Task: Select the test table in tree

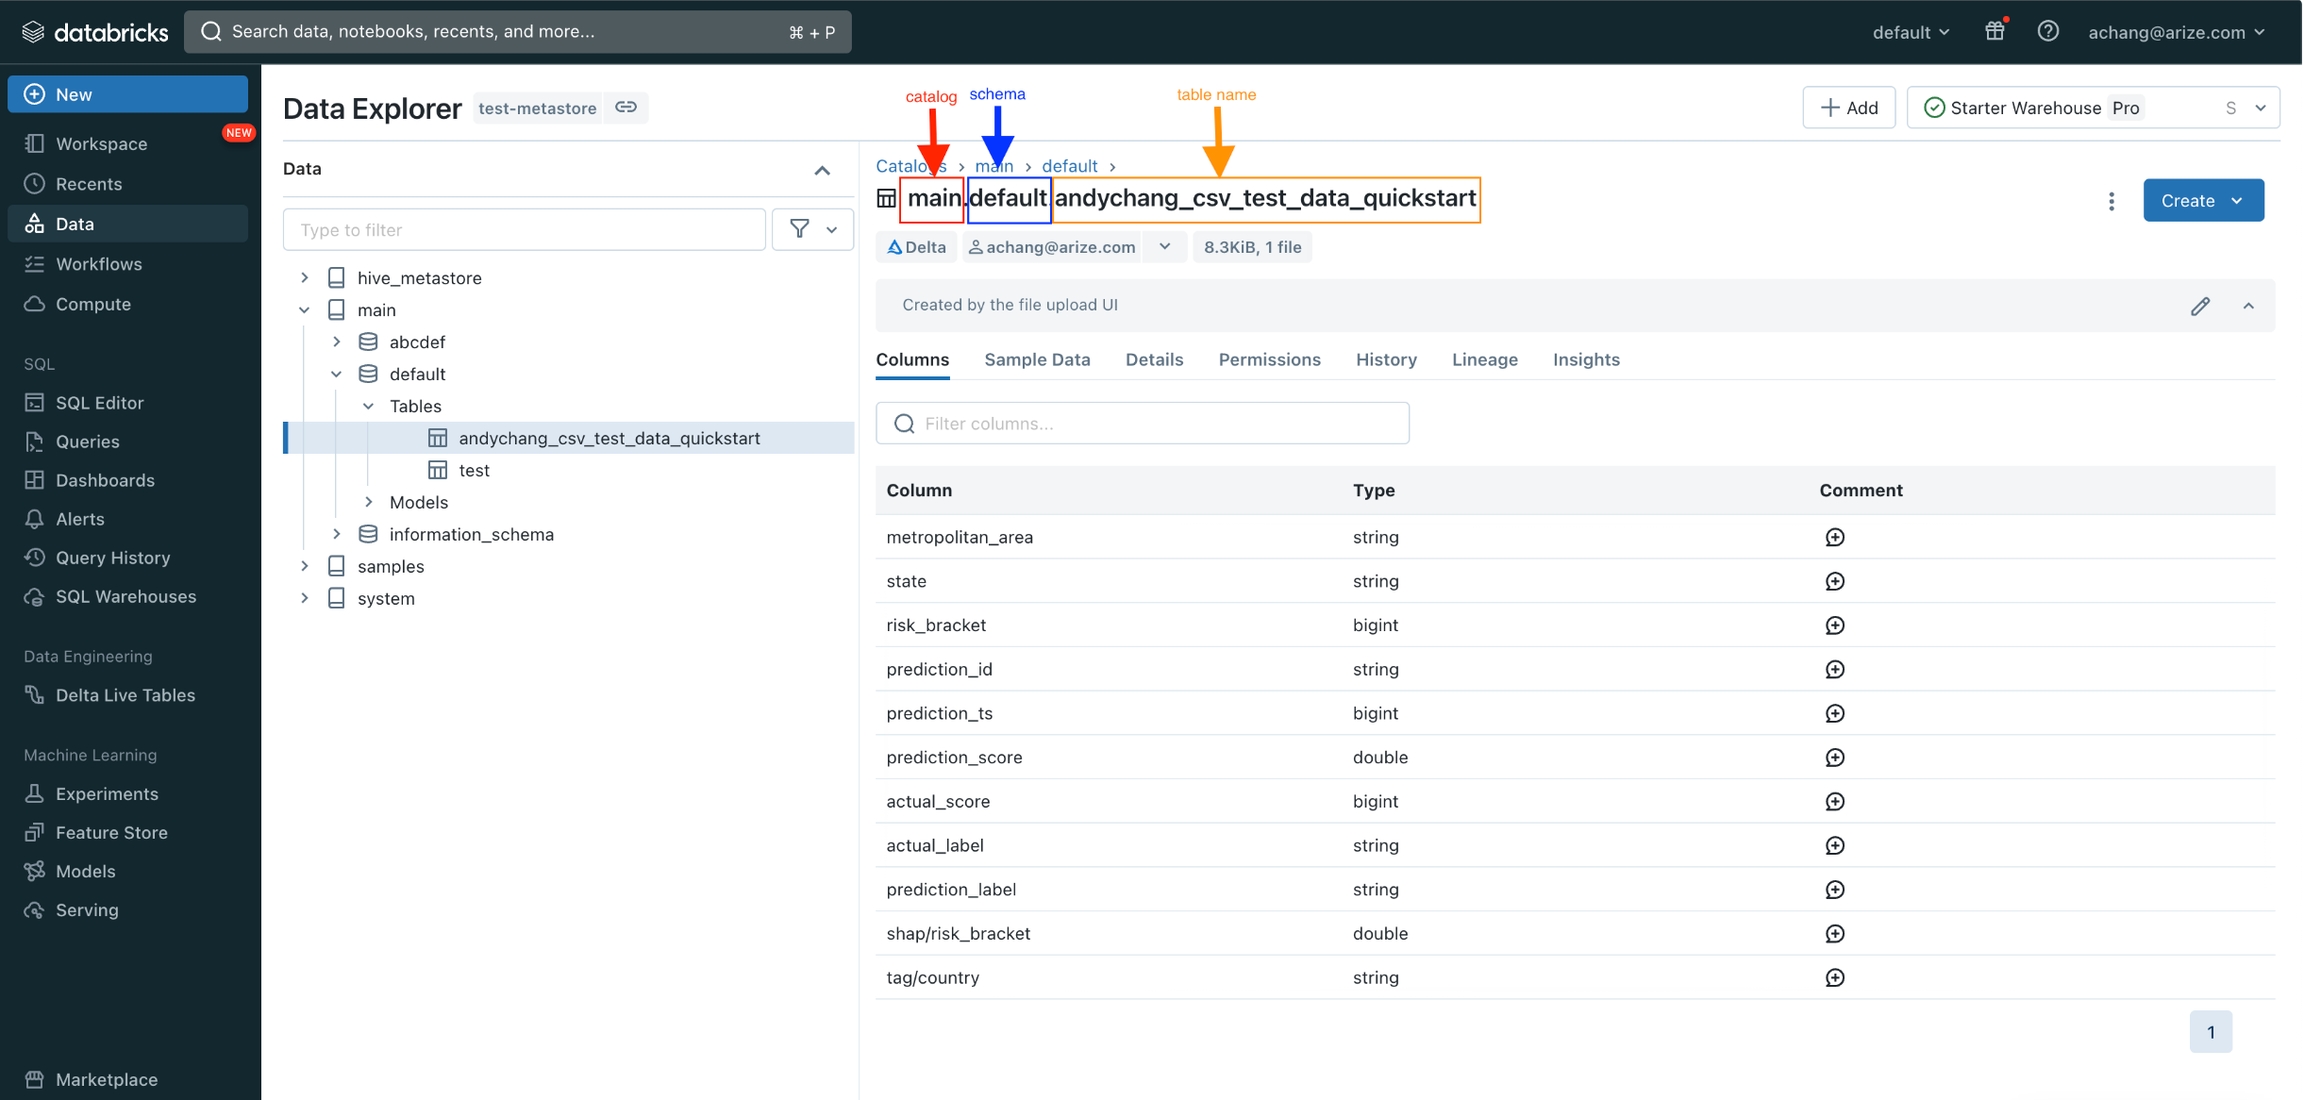Action: pyautogui.click(x=474, y=470)
